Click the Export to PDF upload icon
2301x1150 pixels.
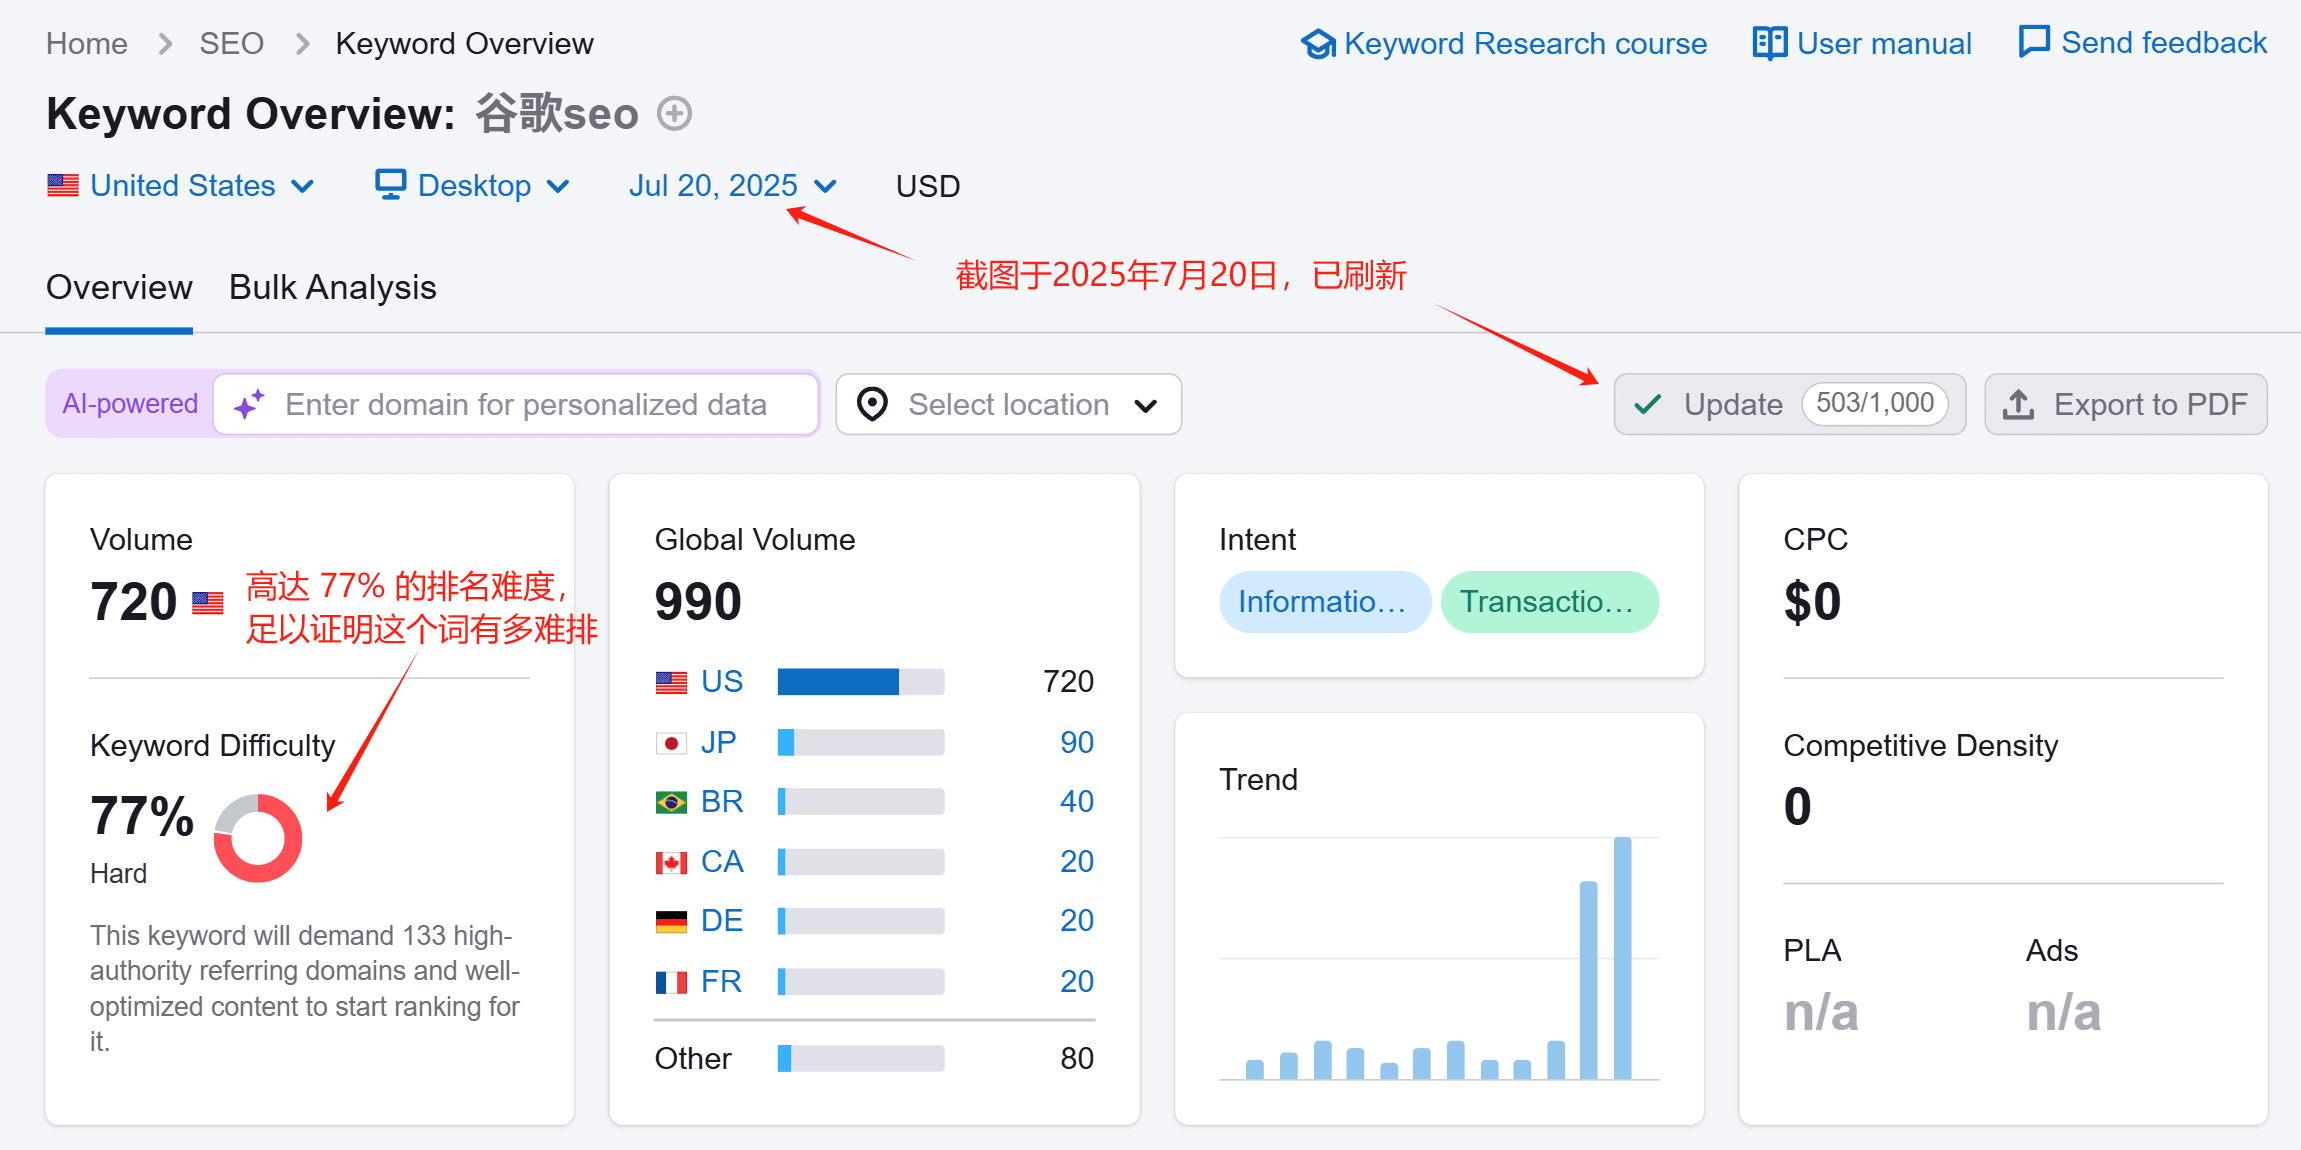pos(2018,405)
